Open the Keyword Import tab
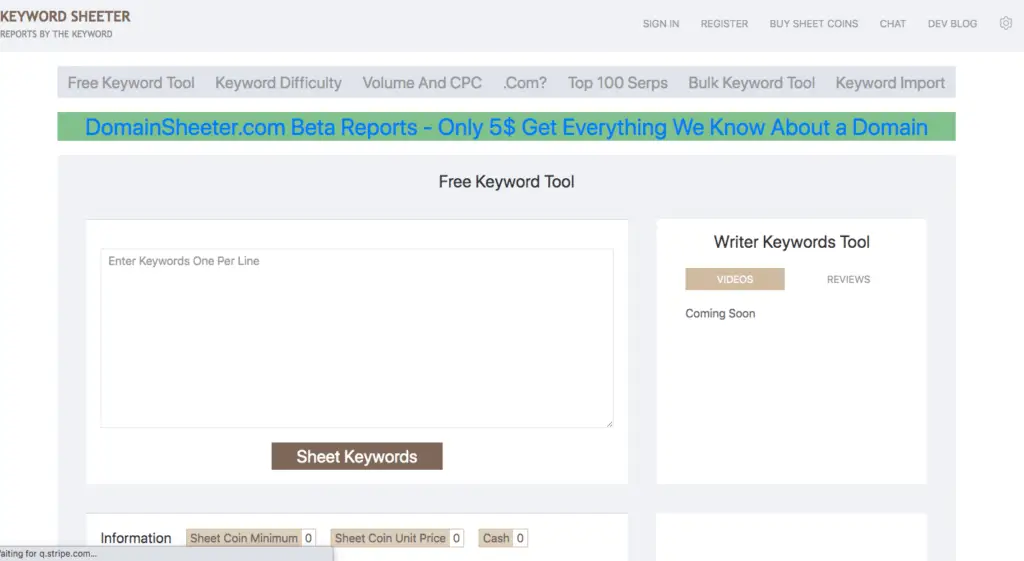This screenshot has width=1024, height=561. pos(890,83)
